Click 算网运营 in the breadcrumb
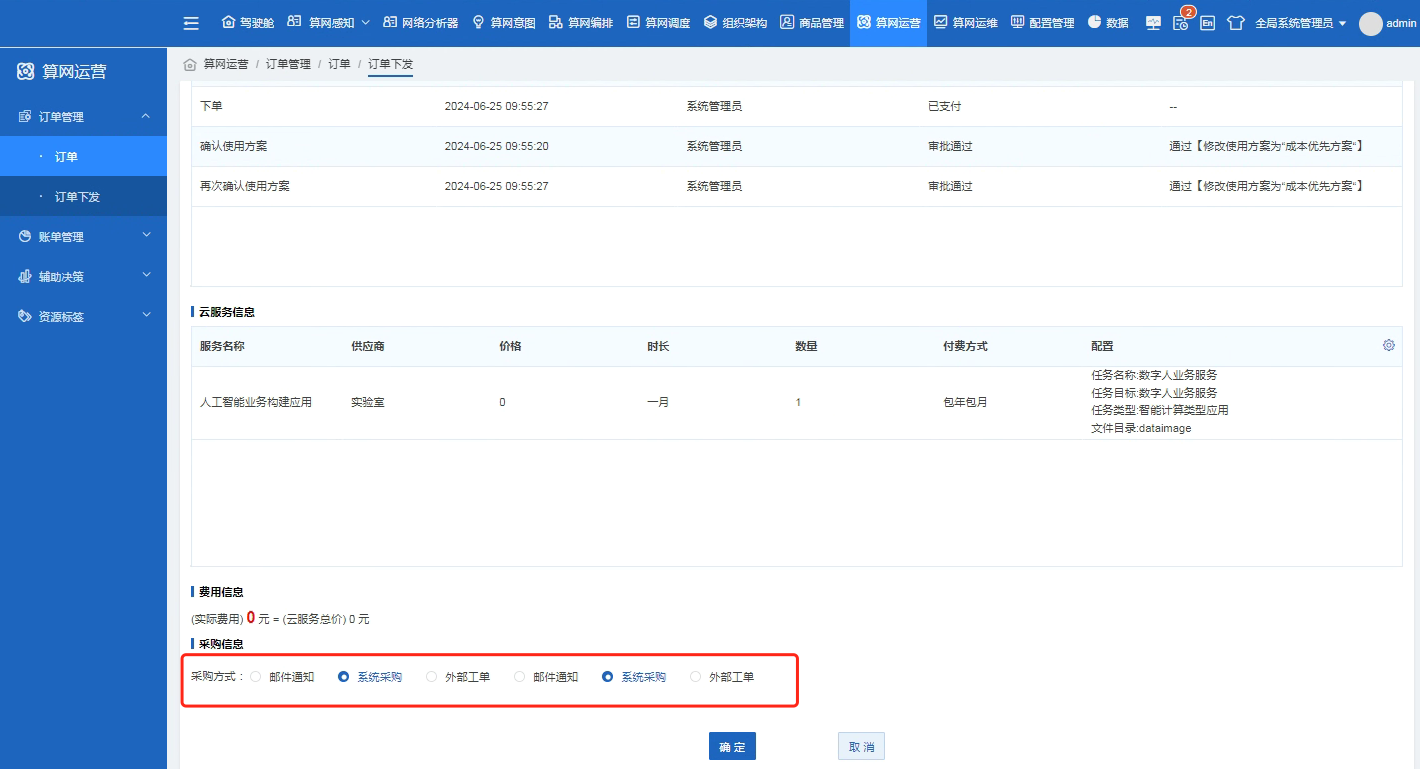The image size is (1420, 769). (x=226, y=64)
